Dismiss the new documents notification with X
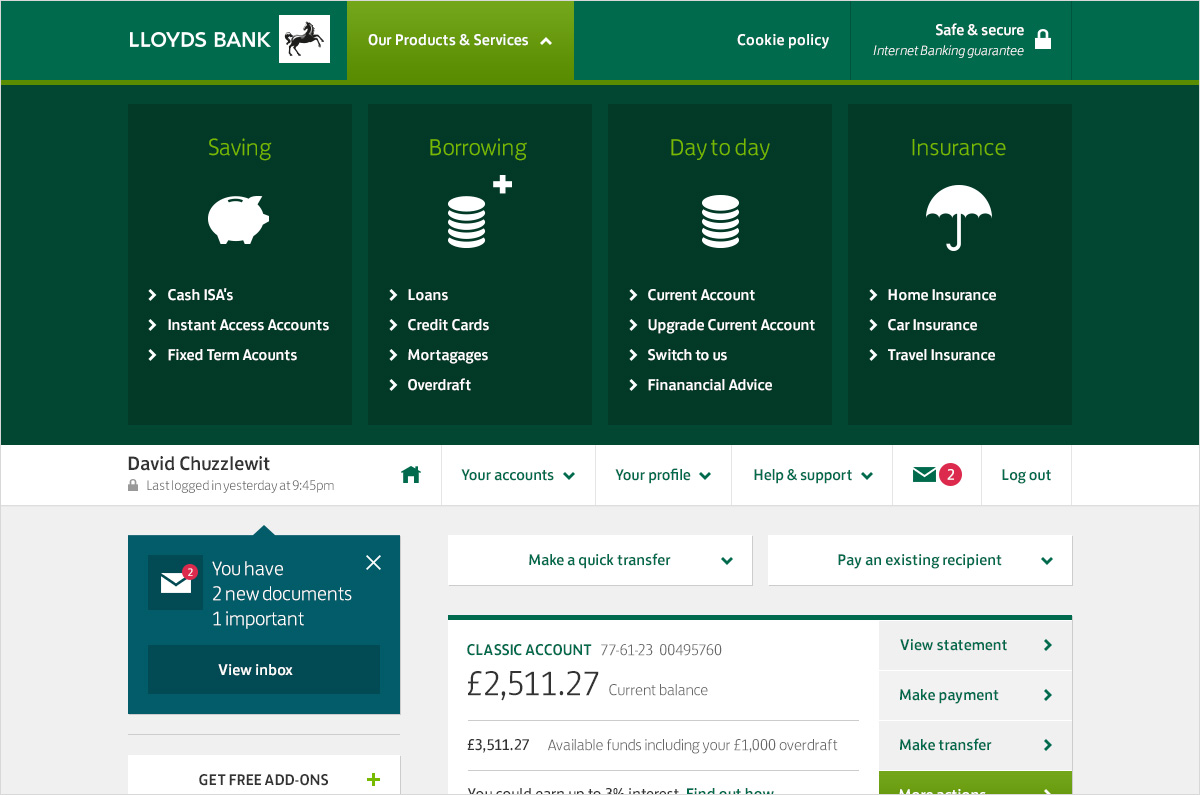Viewport: 1200px width, 795px height. coord(373,563)
